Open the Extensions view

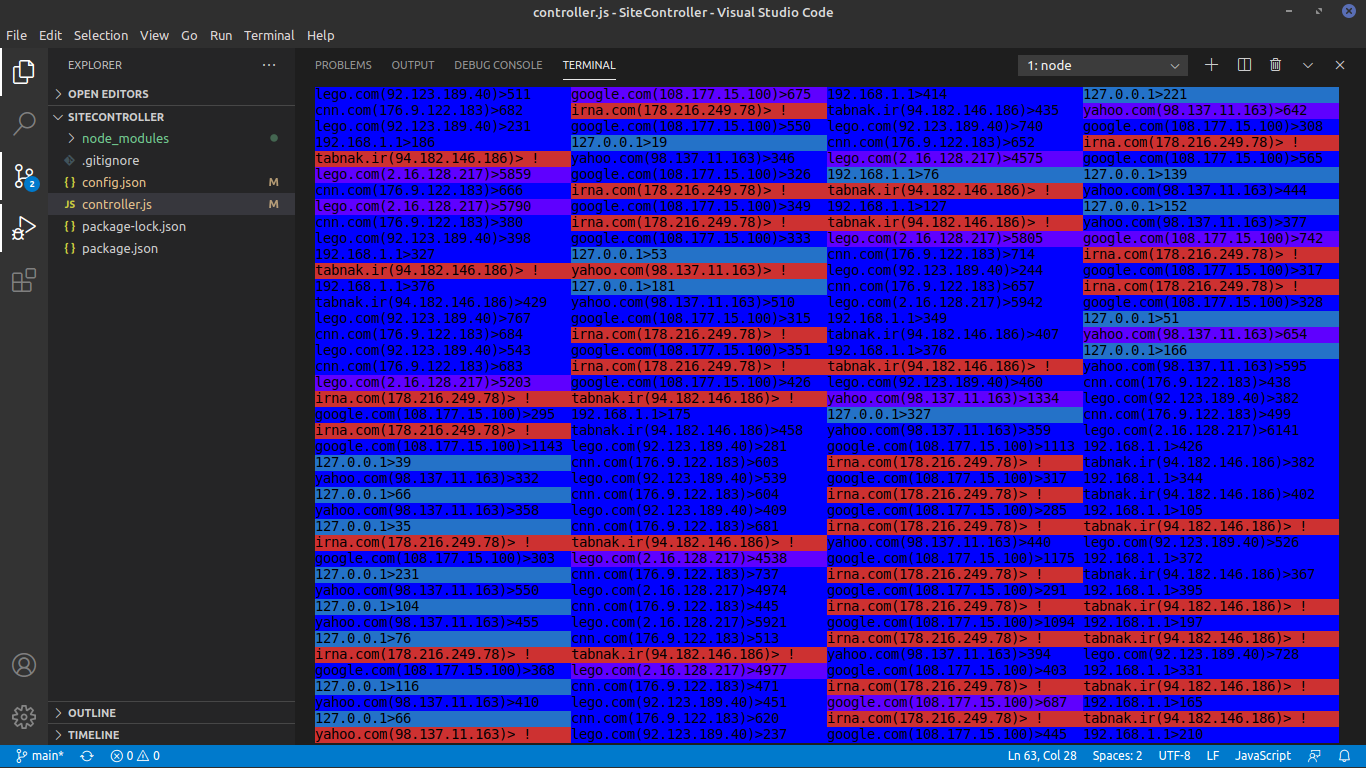(x=24, y=281)
